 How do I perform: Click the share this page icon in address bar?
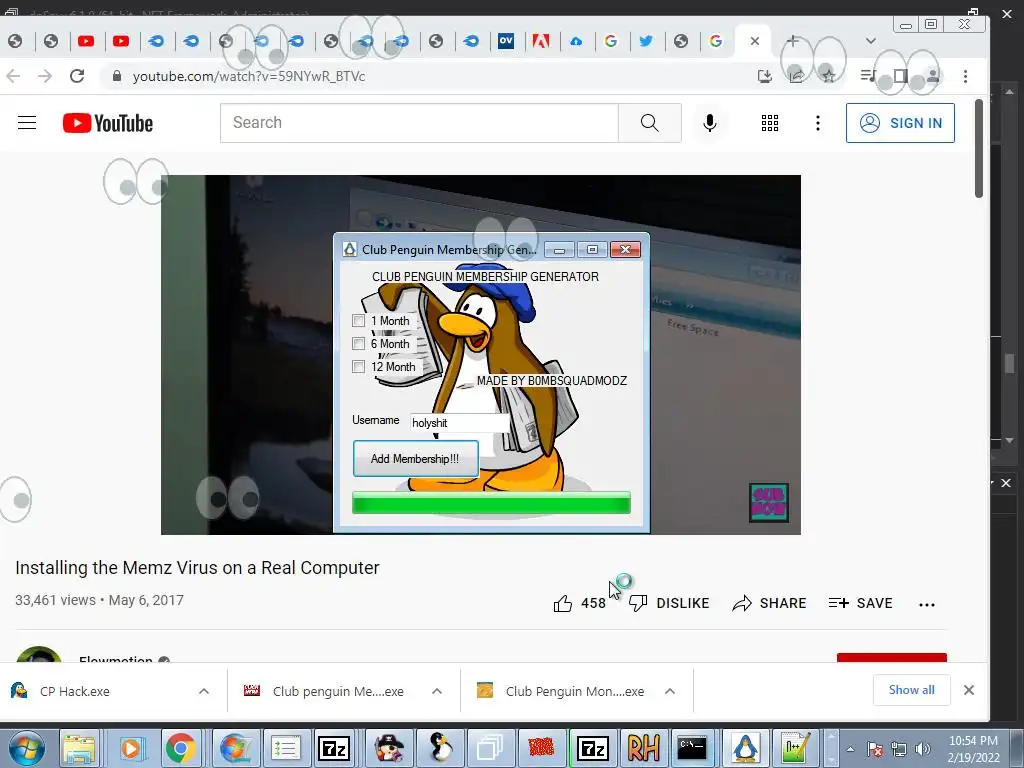(797, 76)
